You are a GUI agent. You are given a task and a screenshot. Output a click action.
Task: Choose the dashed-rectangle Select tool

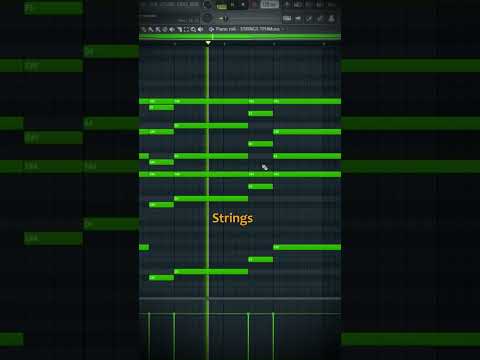point(186,29)
